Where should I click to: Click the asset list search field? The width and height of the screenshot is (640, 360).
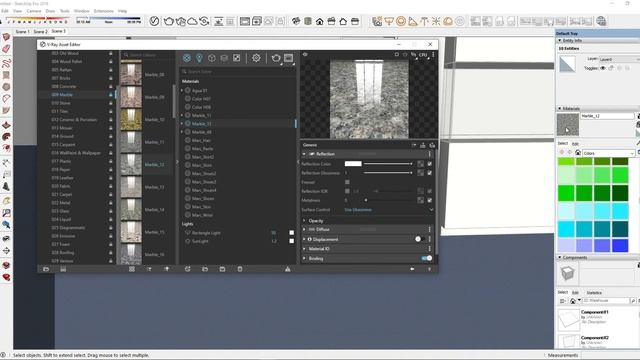pyautogui.click(x=238, y=71)
